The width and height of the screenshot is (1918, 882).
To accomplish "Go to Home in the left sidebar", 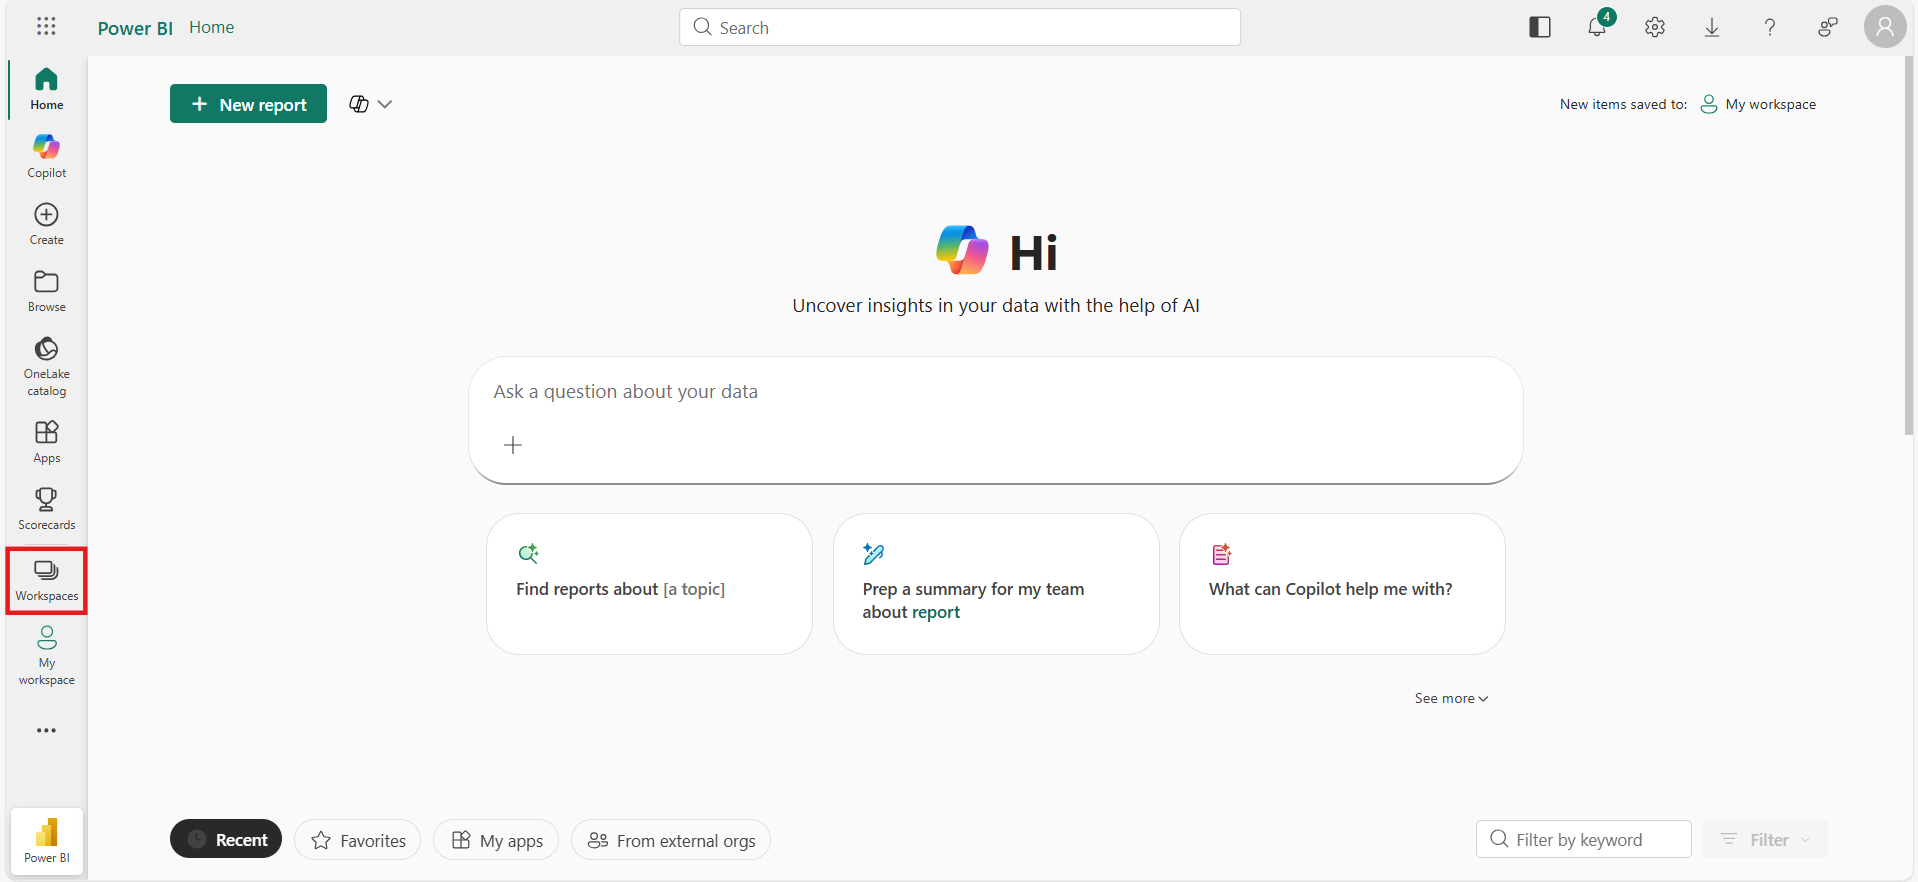I will click(46, 89).
